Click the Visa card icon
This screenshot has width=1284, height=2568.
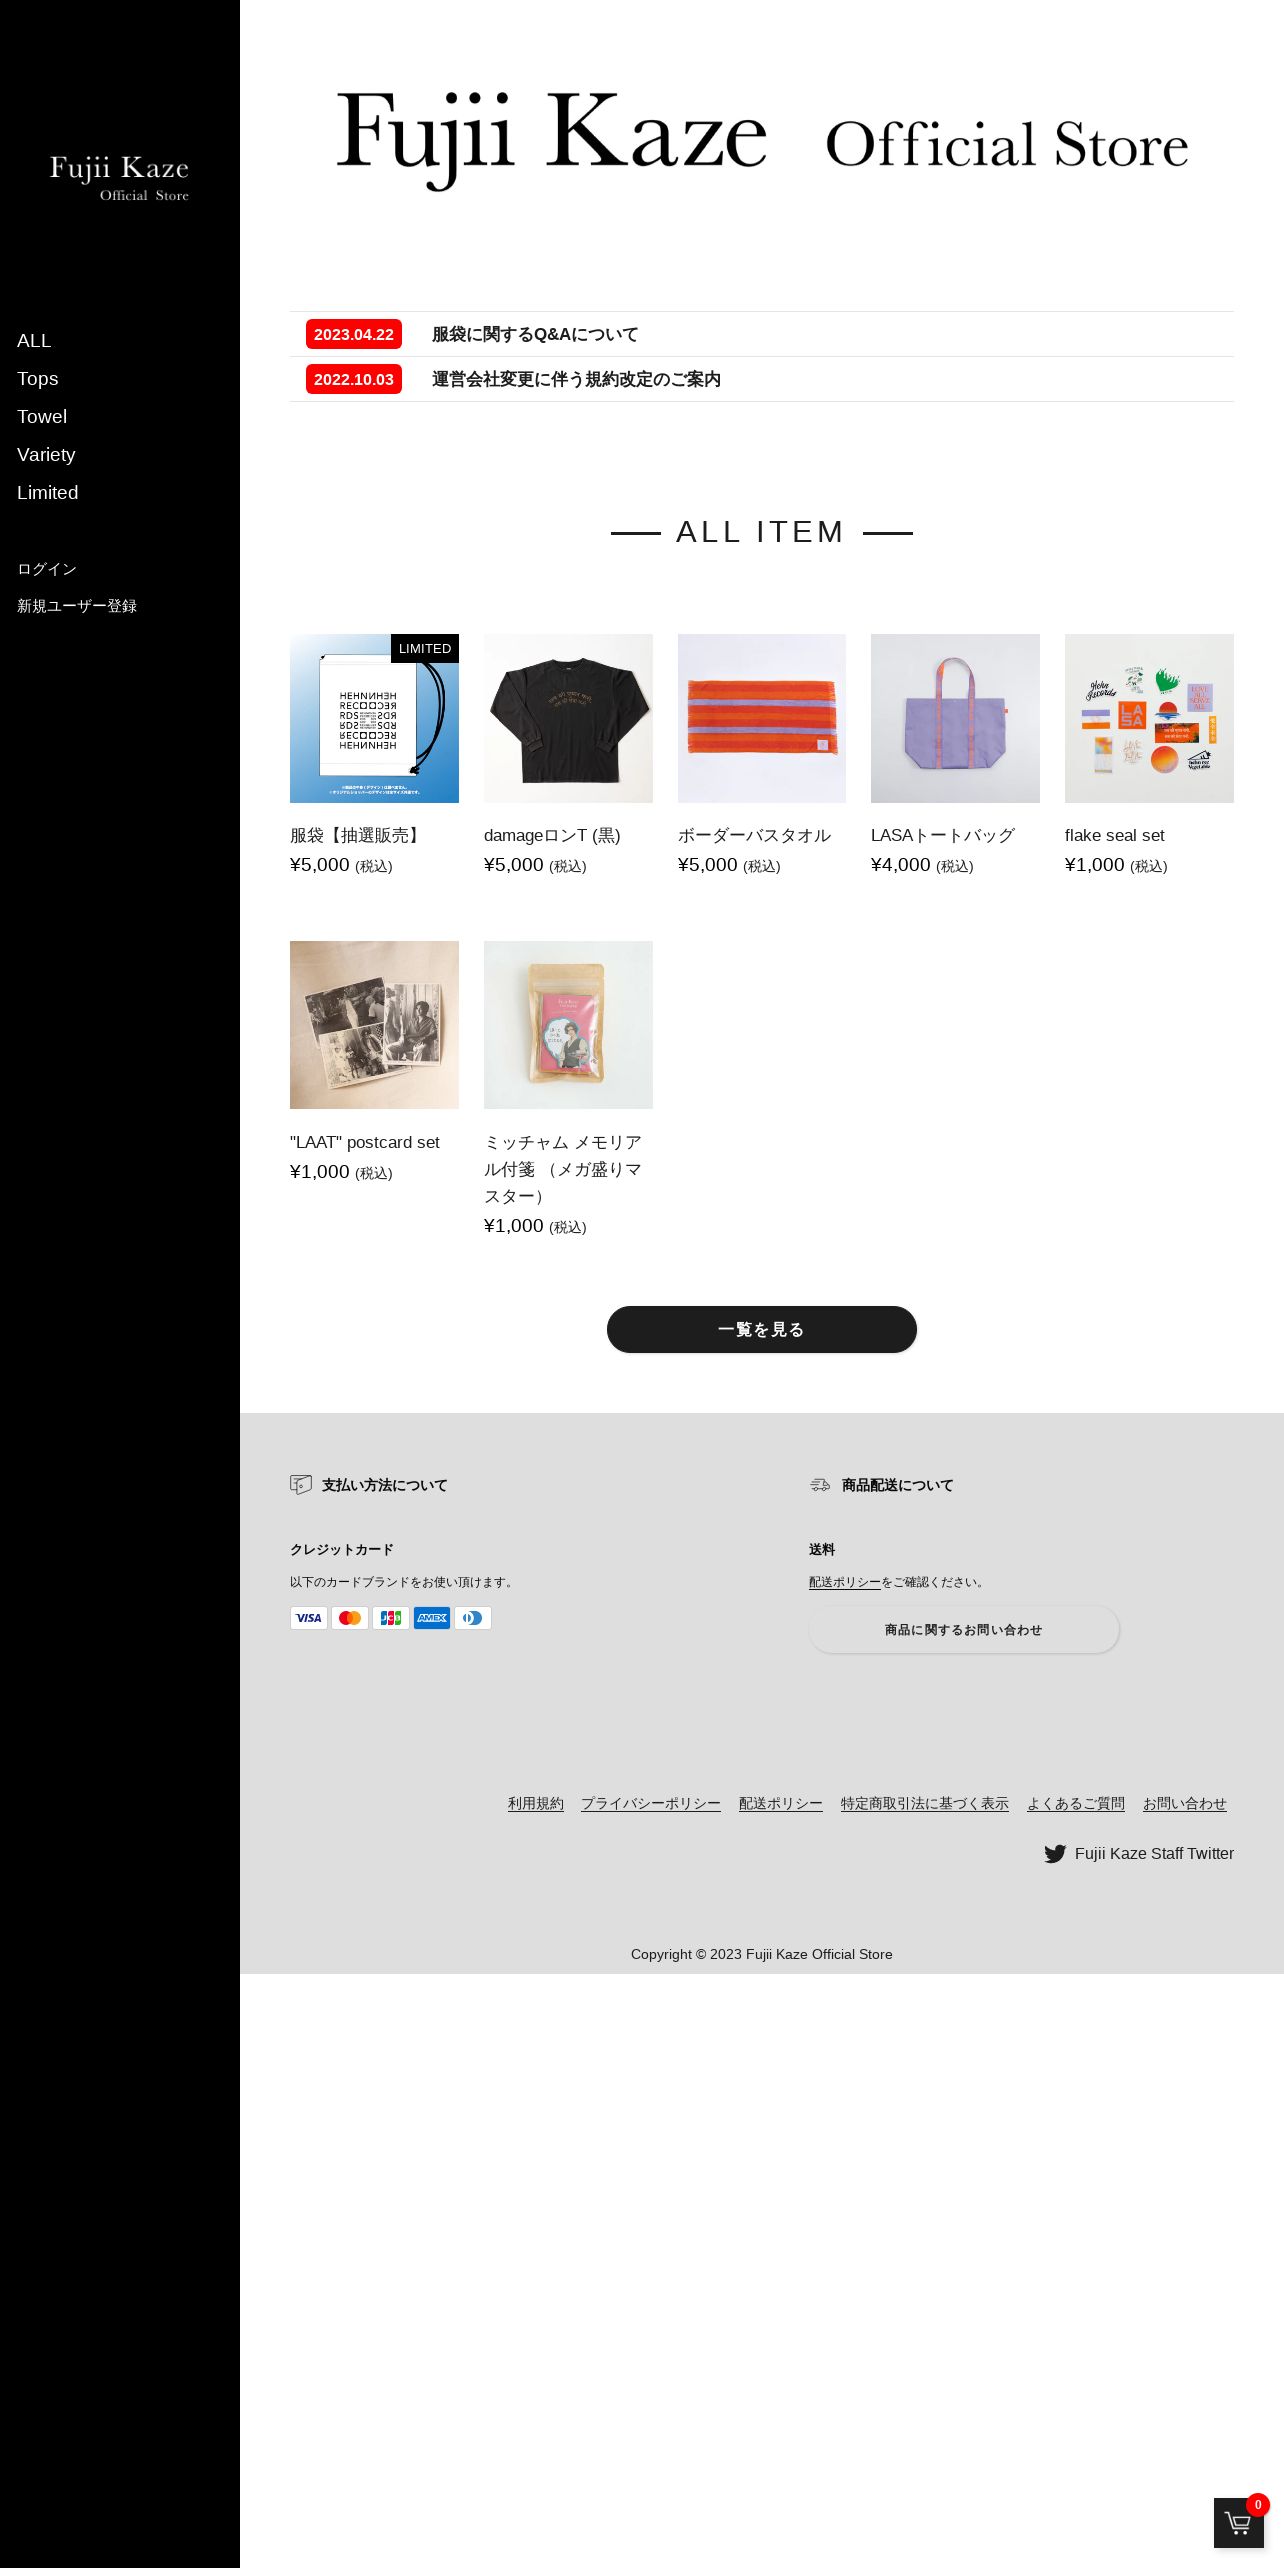tap(309, 1618)
